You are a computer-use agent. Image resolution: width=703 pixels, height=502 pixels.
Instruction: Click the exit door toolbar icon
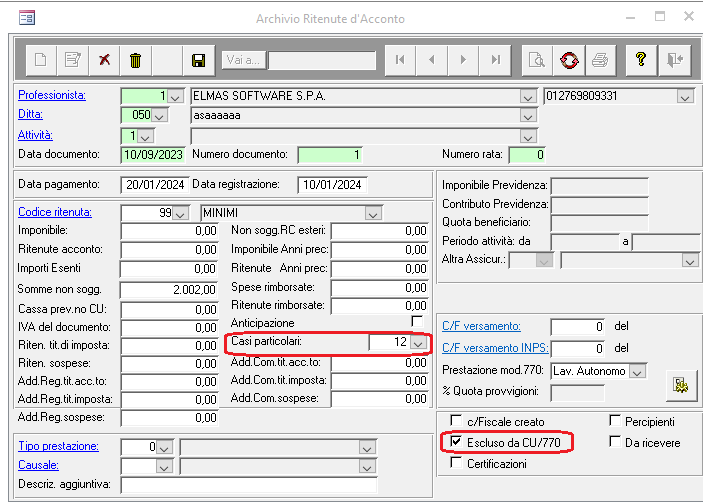click(x=674, y=60)
